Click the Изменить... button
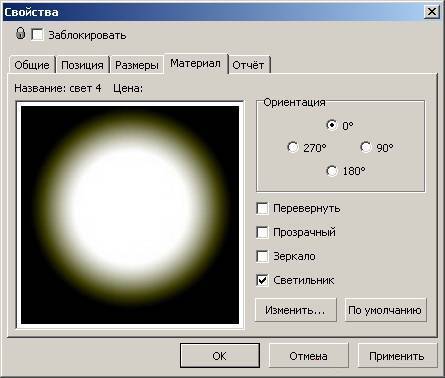Image resolution: width=445 pixels, height=378 pixels. coord(295,310)
